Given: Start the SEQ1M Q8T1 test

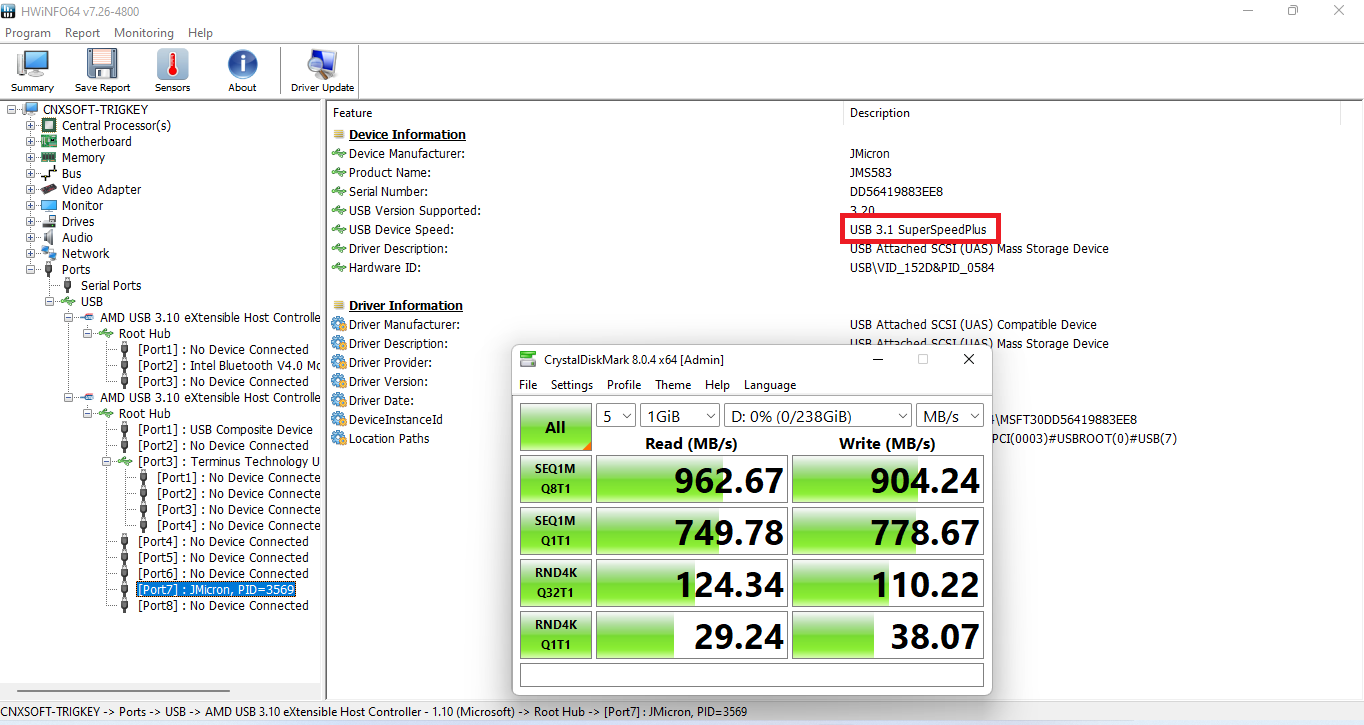Looking at the screenshot, I should [555, 480].
